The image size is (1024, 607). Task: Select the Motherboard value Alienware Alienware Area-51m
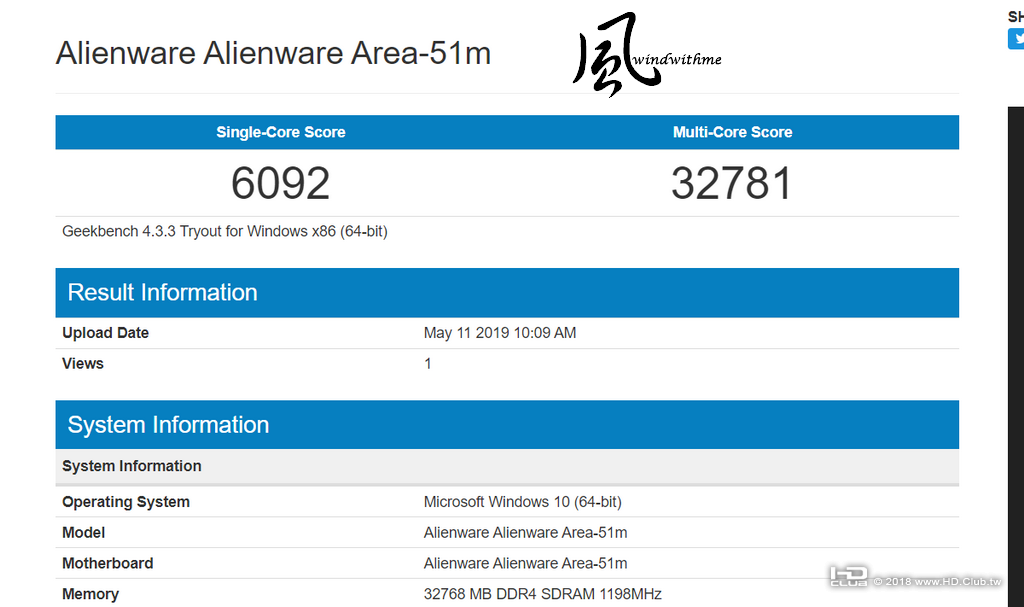pyautogui.click(x=525, y=563)
